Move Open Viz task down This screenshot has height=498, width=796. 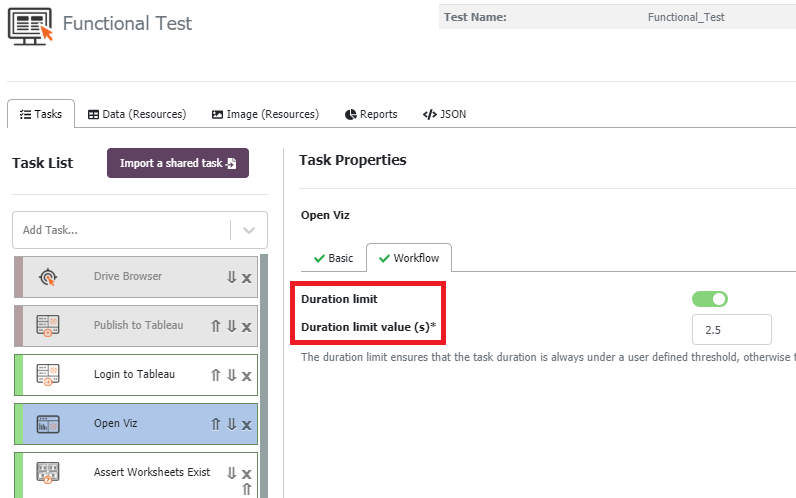pyautogui.click(x=231, y=424)
